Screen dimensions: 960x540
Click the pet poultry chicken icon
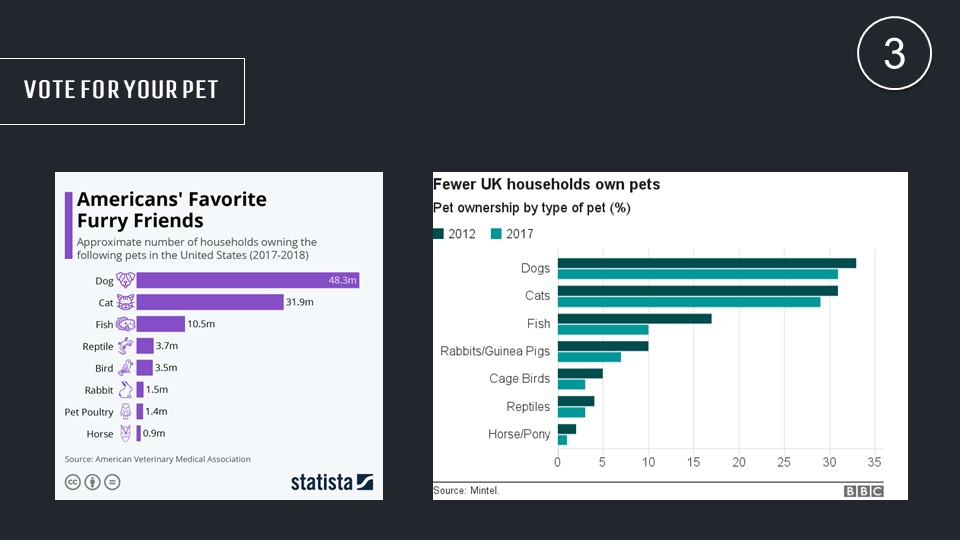pos(125,412)
